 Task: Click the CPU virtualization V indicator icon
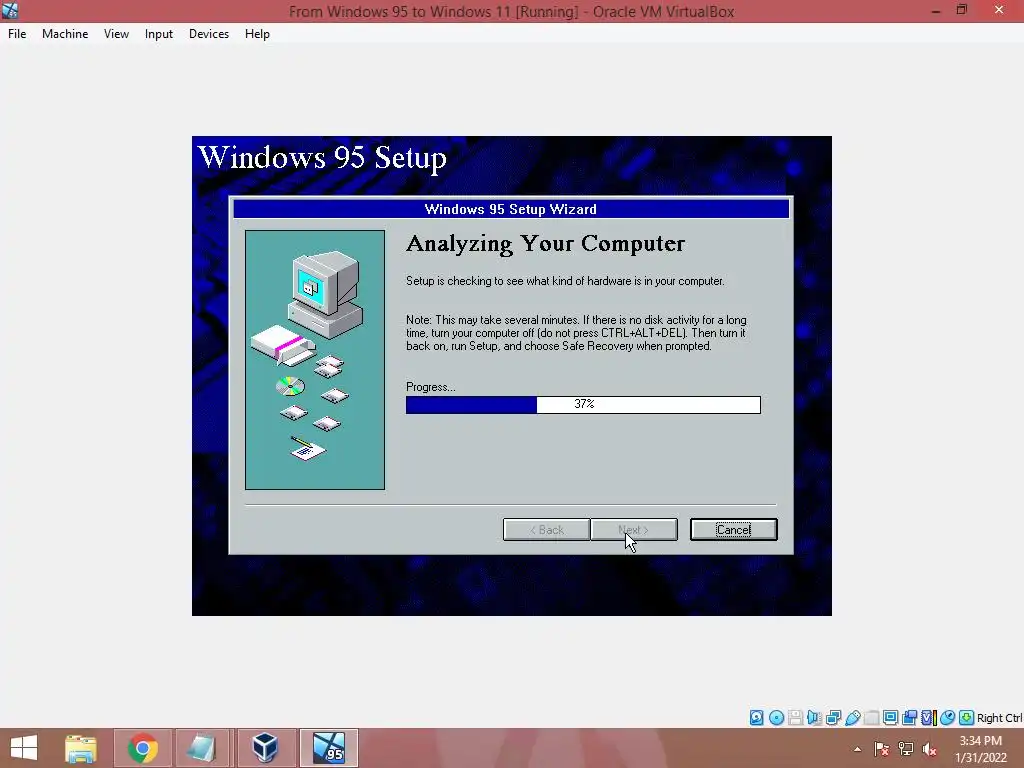(x=929, y=718)
